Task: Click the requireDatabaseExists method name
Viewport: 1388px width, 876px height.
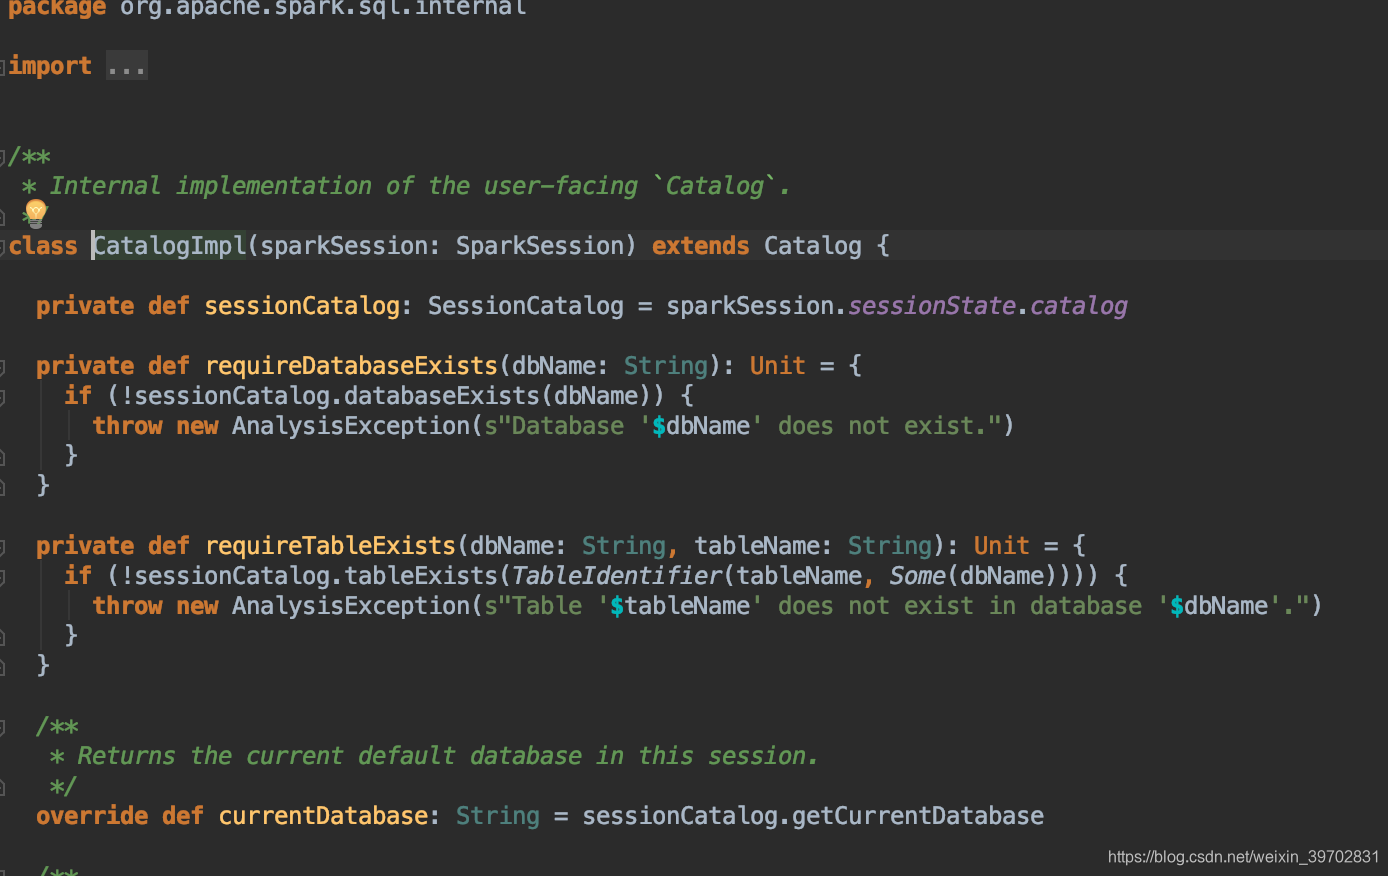Action: [x=351, y=366]
